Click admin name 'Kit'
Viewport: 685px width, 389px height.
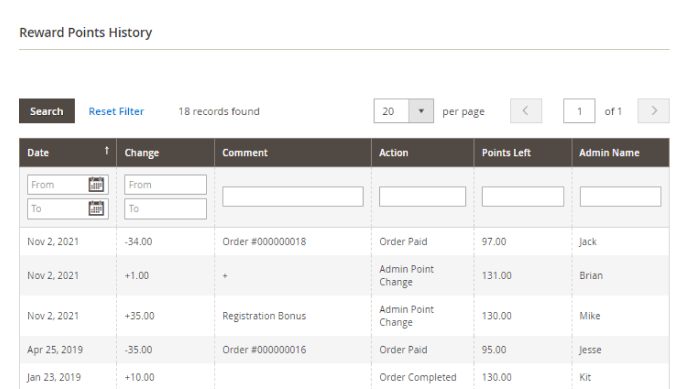[585, 377]
